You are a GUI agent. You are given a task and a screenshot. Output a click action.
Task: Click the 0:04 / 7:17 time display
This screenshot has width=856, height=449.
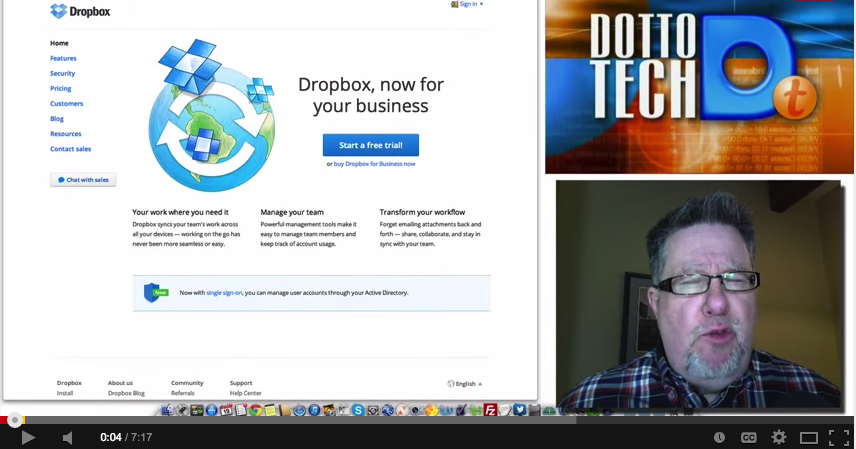pyautogui.click(x=126, y=438)
